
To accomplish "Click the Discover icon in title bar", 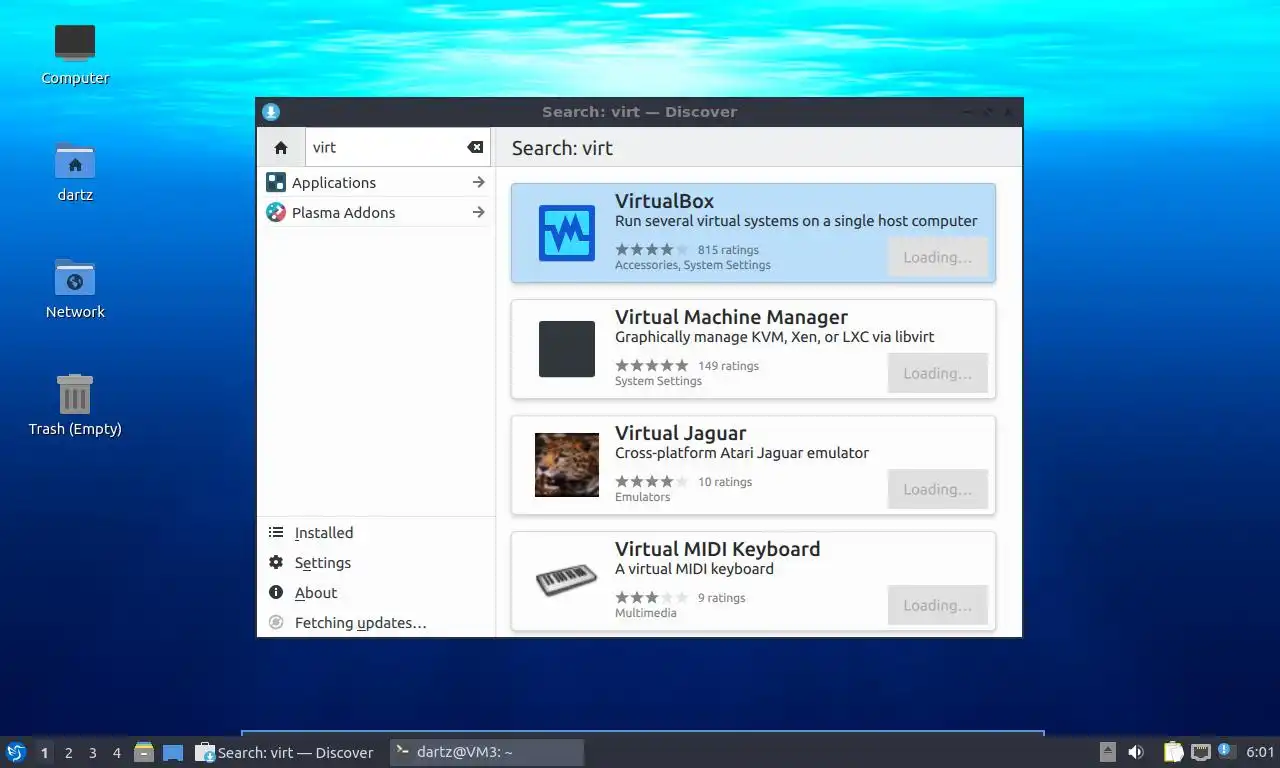I will pos(270,112).
